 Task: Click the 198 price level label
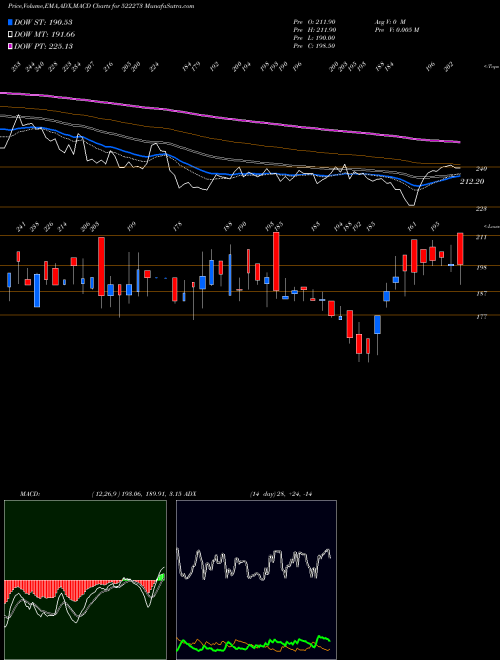(481, 267)
